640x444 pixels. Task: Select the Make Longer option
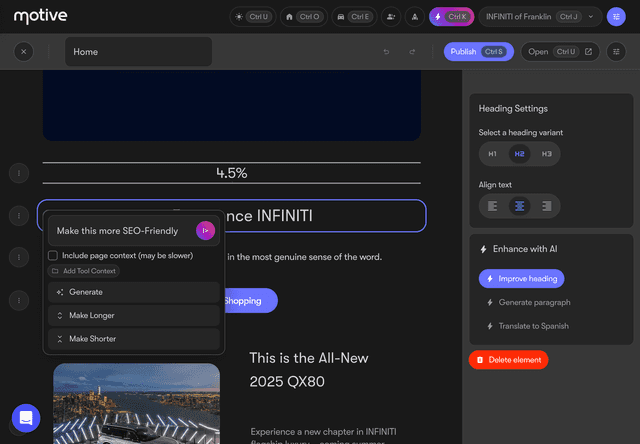133,315
